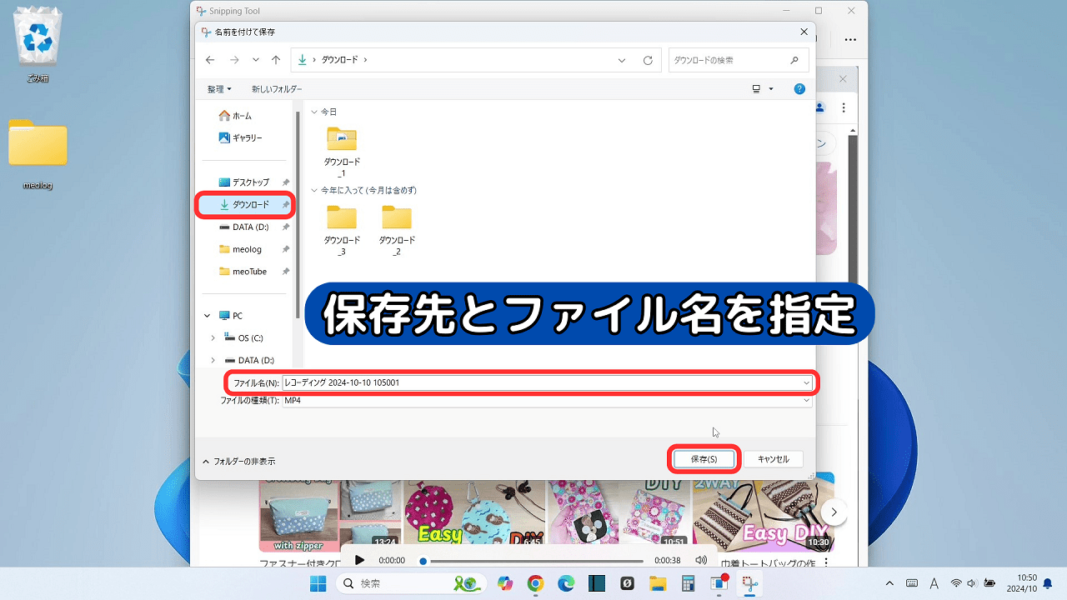The width and height of the screenshot is (1067, 600).
Task: Open the 整理 menu
Action: pyautogui.click(x=216, y=88)
